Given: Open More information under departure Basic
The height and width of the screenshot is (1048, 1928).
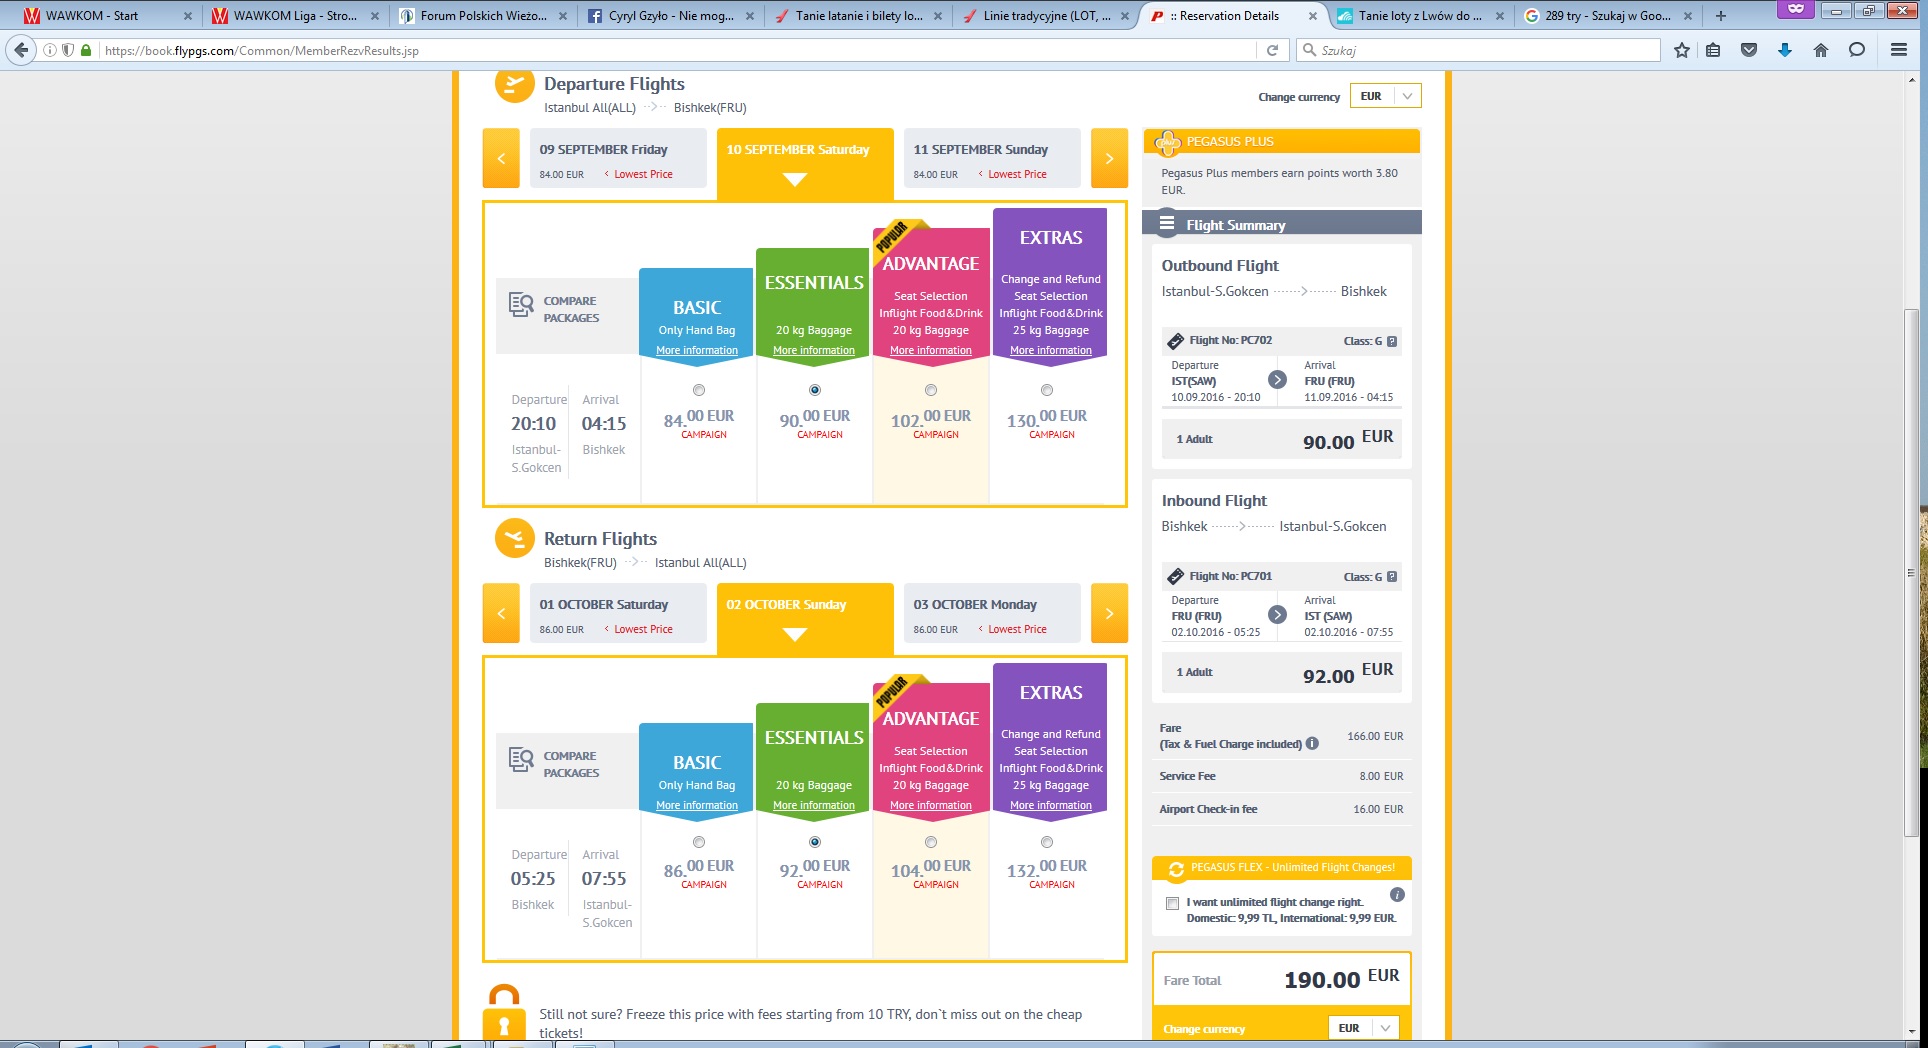Looking at the screenshot, I should [x=697, y=351].
